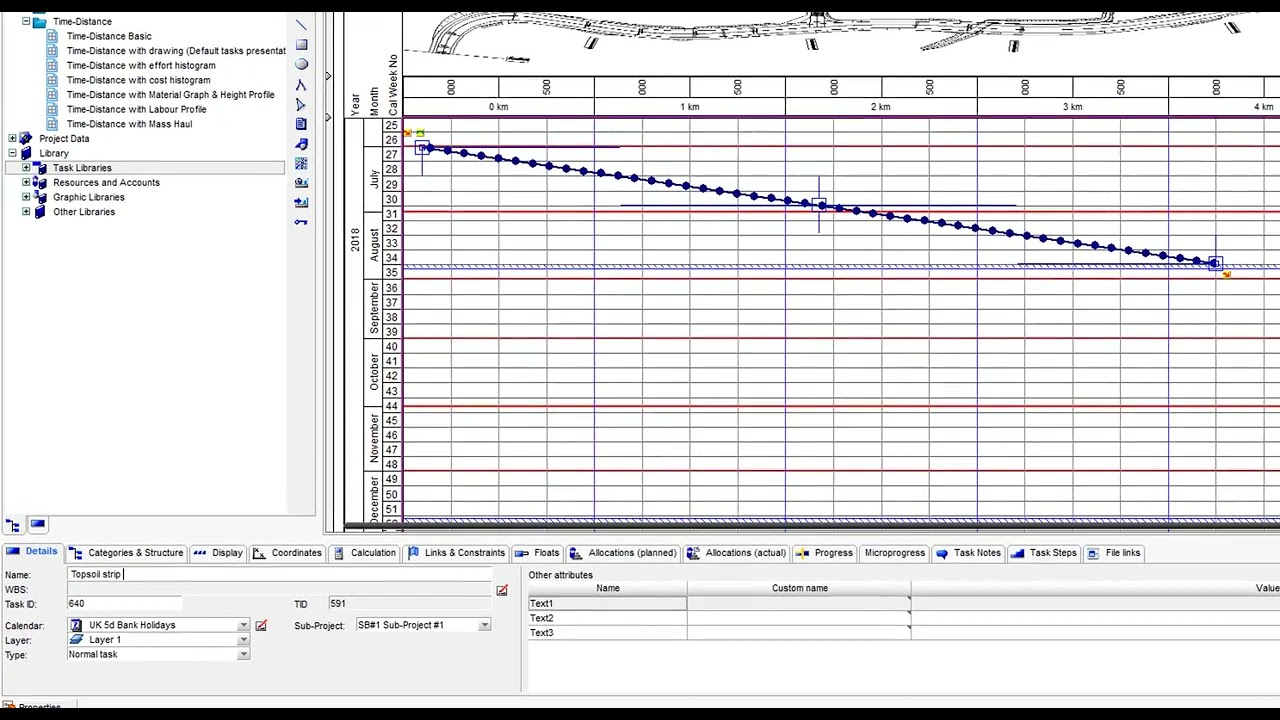The width and height of the screenshot is (1280, 720).
Task: Expand the Project Data node
Action: (x=12, y=139)
